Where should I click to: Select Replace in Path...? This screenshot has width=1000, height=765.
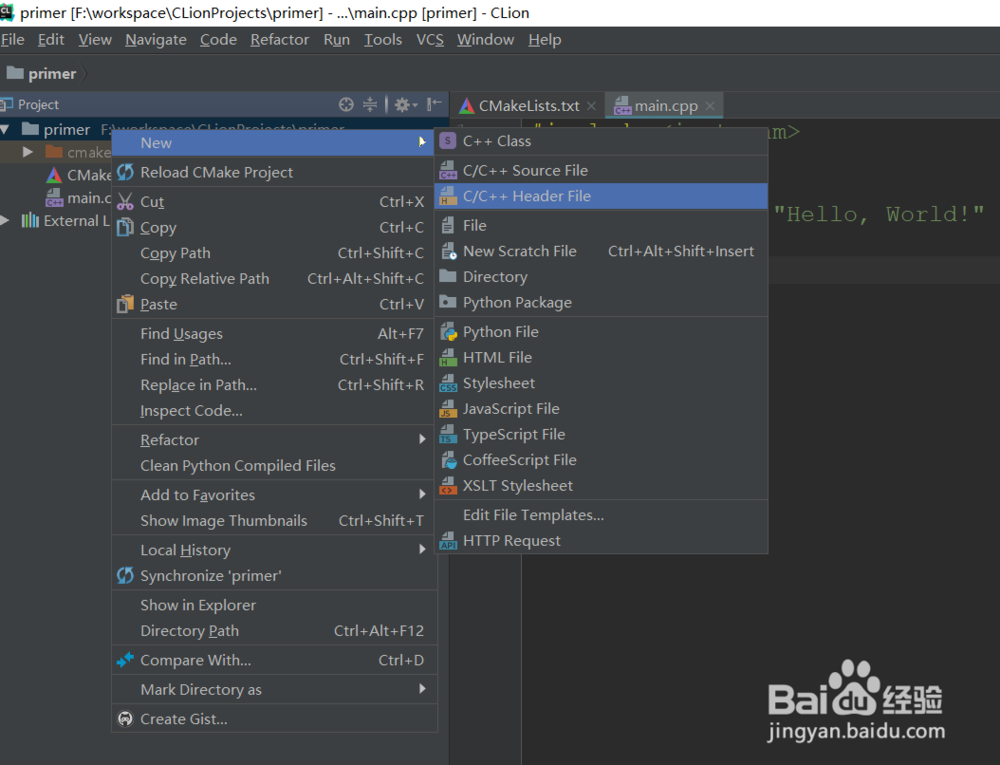pyautogui.click(x=274, y=385)
